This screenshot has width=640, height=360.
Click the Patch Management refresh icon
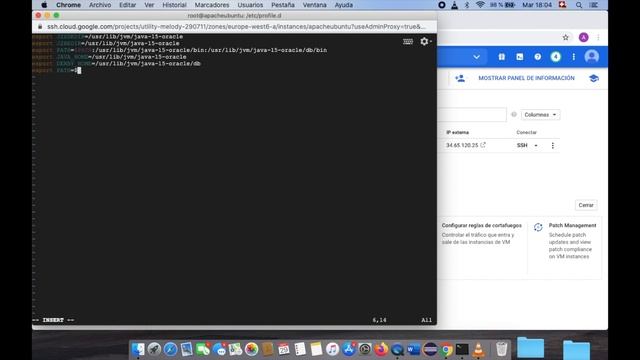538,227
